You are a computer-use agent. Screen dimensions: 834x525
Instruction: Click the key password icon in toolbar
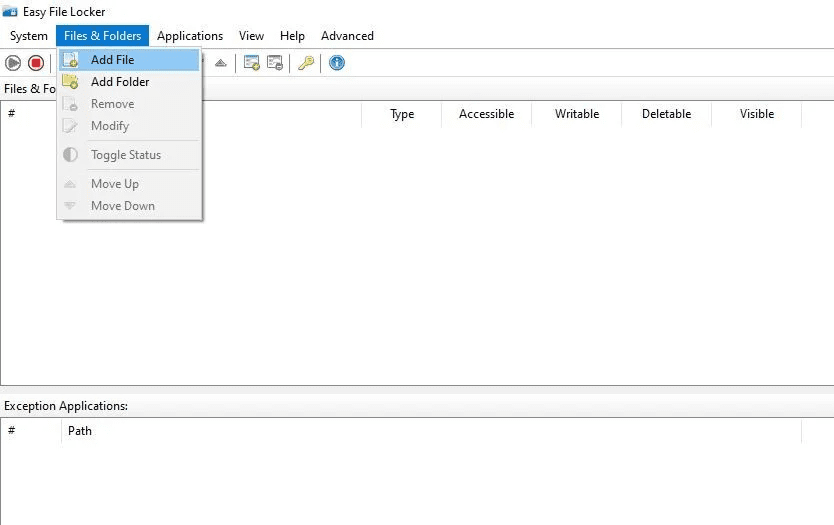(306, 63)
